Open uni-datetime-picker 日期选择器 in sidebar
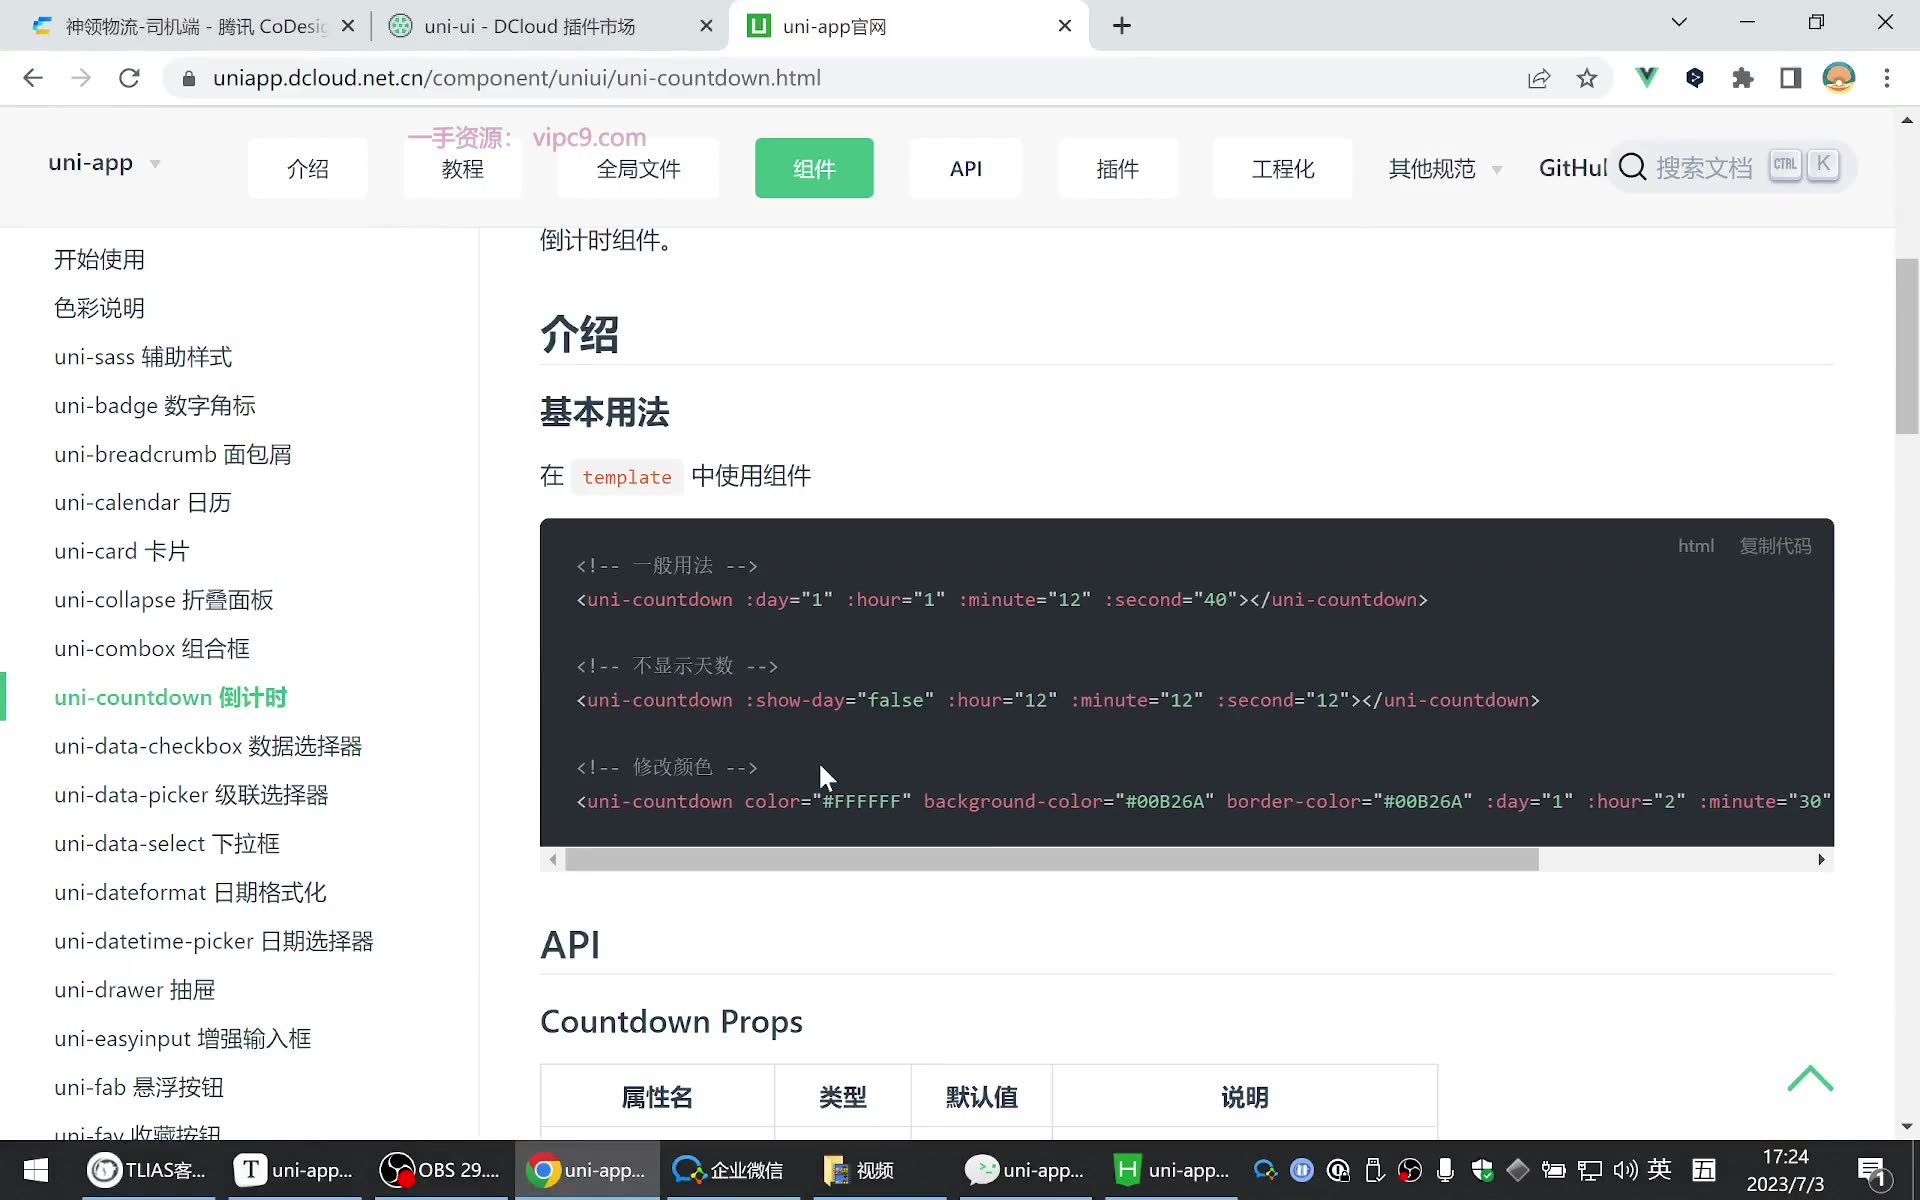Viewport: 1920px width, 1200px height. [214, 941]
